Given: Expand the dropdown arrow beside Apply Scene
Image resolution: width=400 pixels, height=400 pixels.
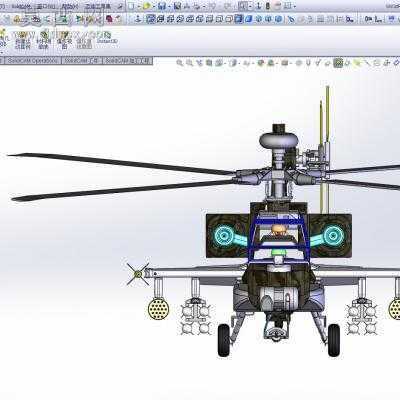Looking at the screenshot, I should click(x=277, y=63).
